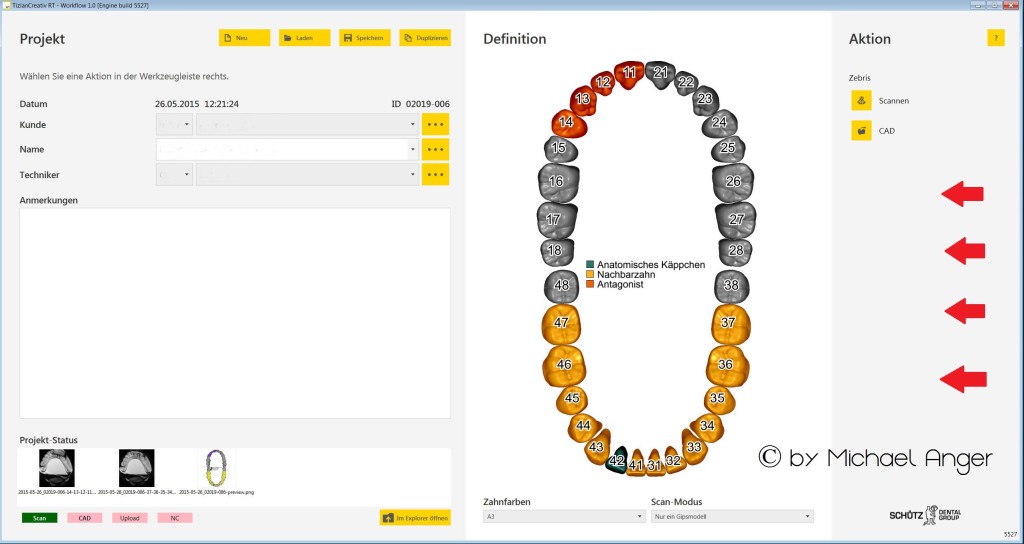Image resolution: width=1024 pixels, height=544 pixels.
Task: Start the Scannen action icon
Action: coord(861,101)
